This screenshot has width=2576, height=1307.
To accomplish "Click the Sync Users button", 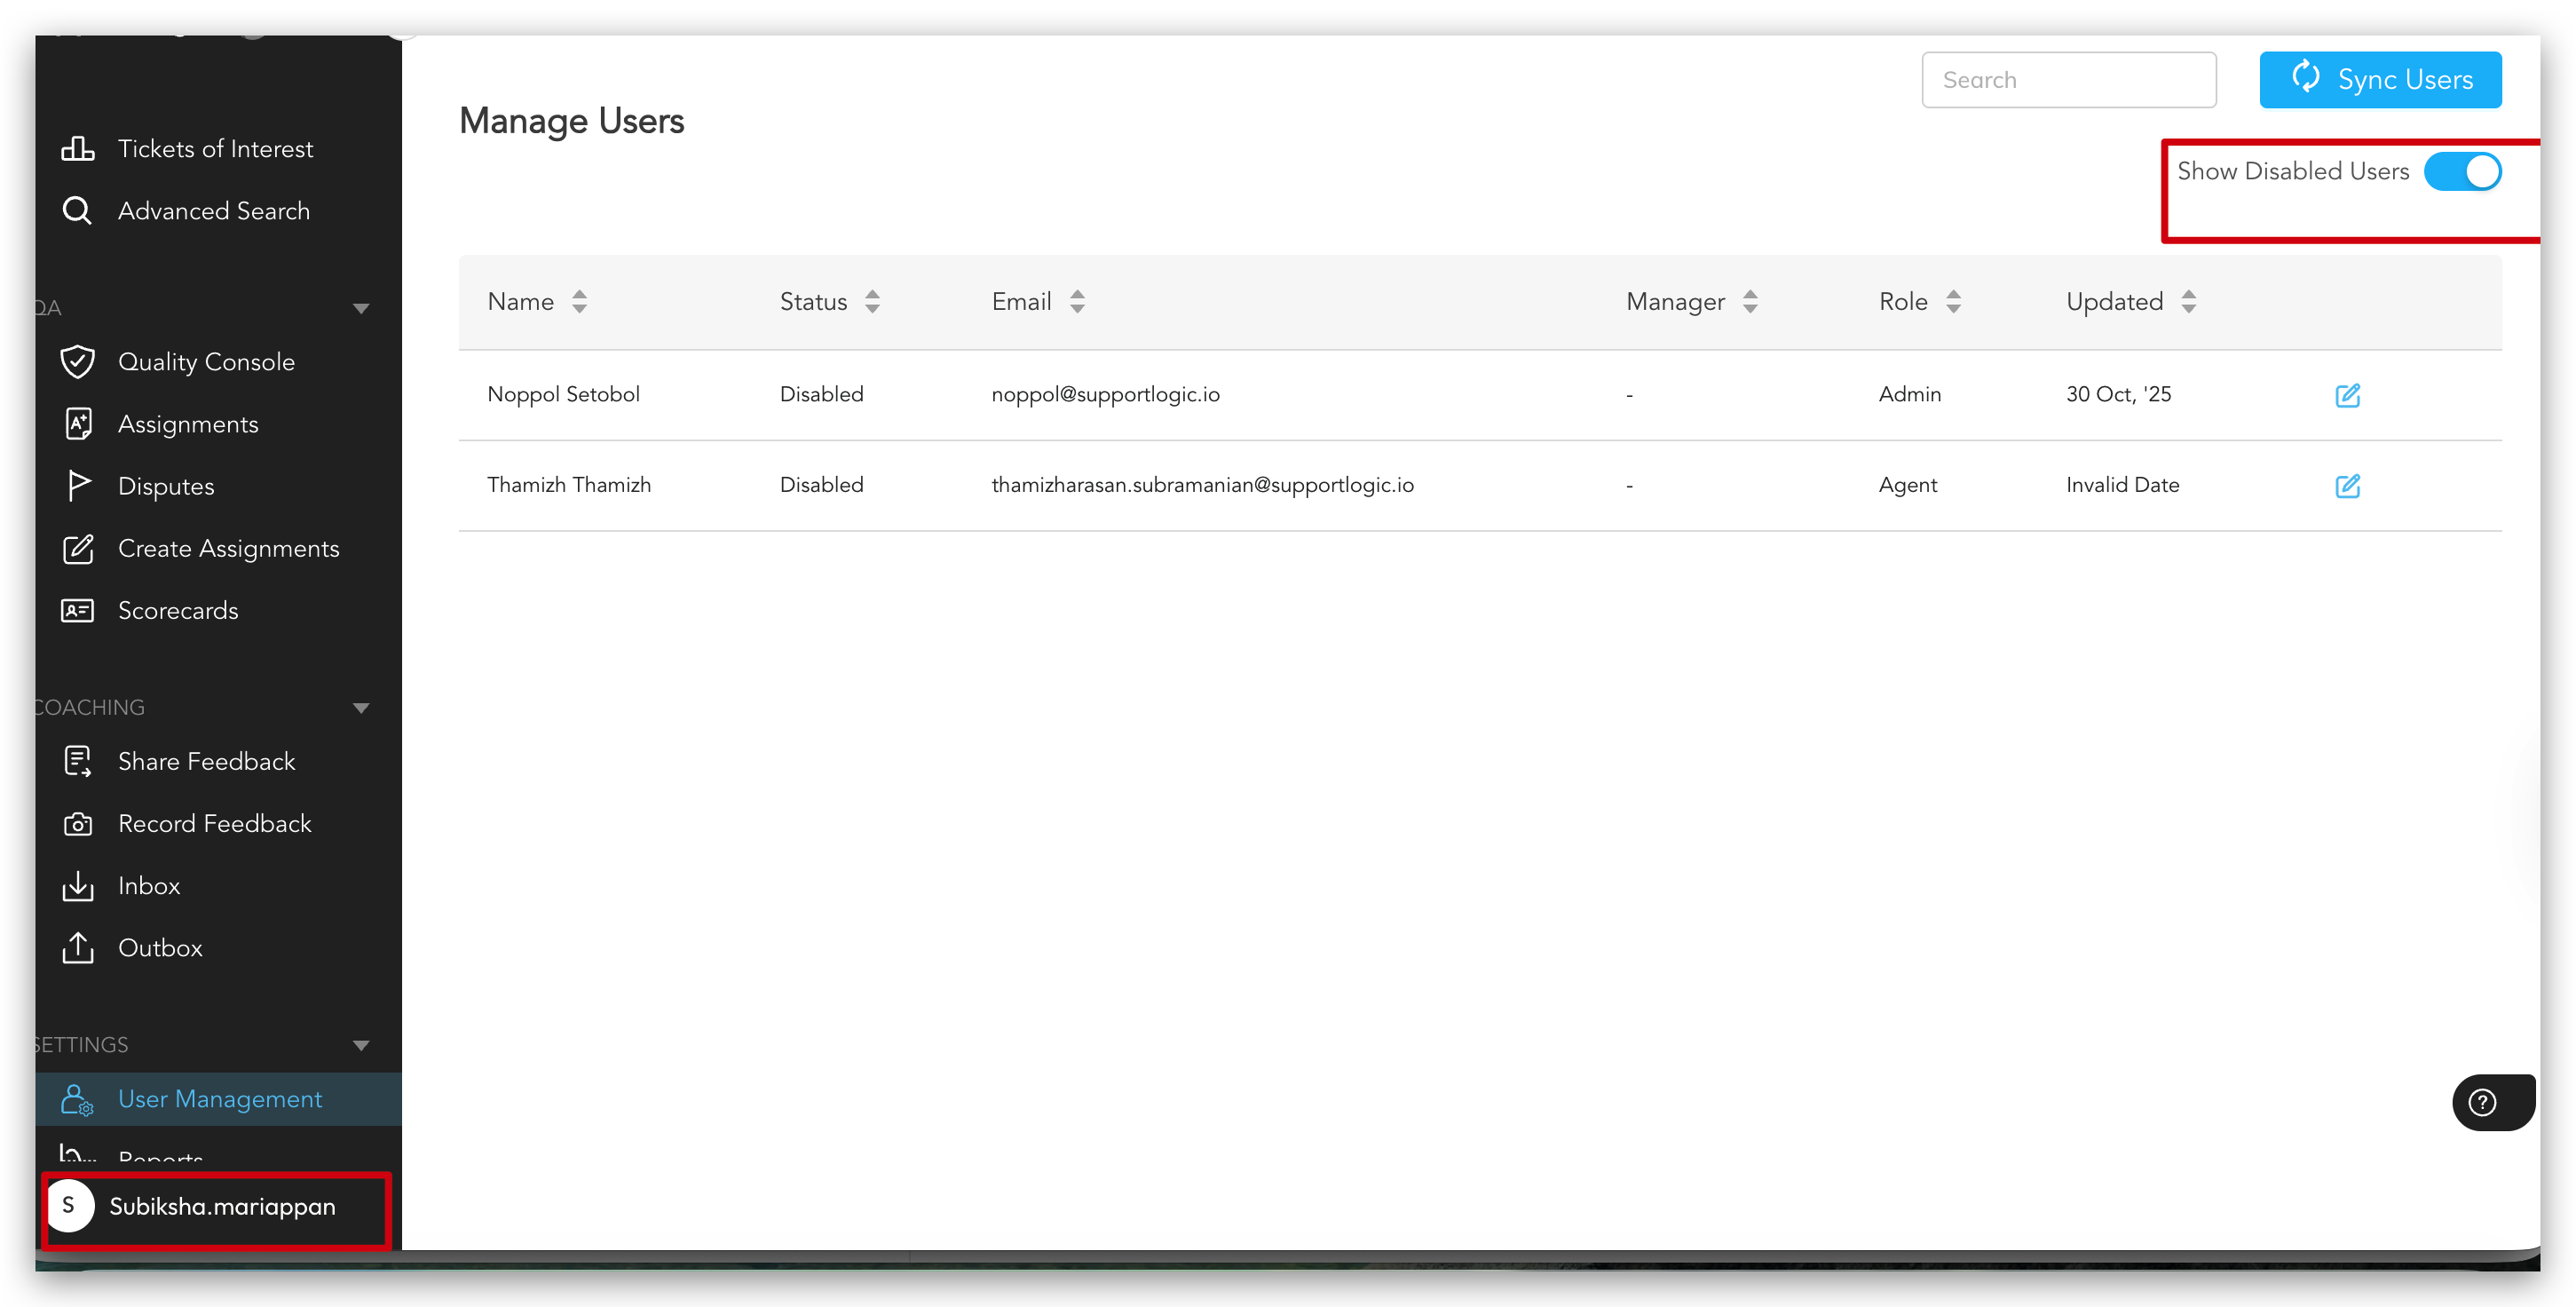I will point(2379,80).
